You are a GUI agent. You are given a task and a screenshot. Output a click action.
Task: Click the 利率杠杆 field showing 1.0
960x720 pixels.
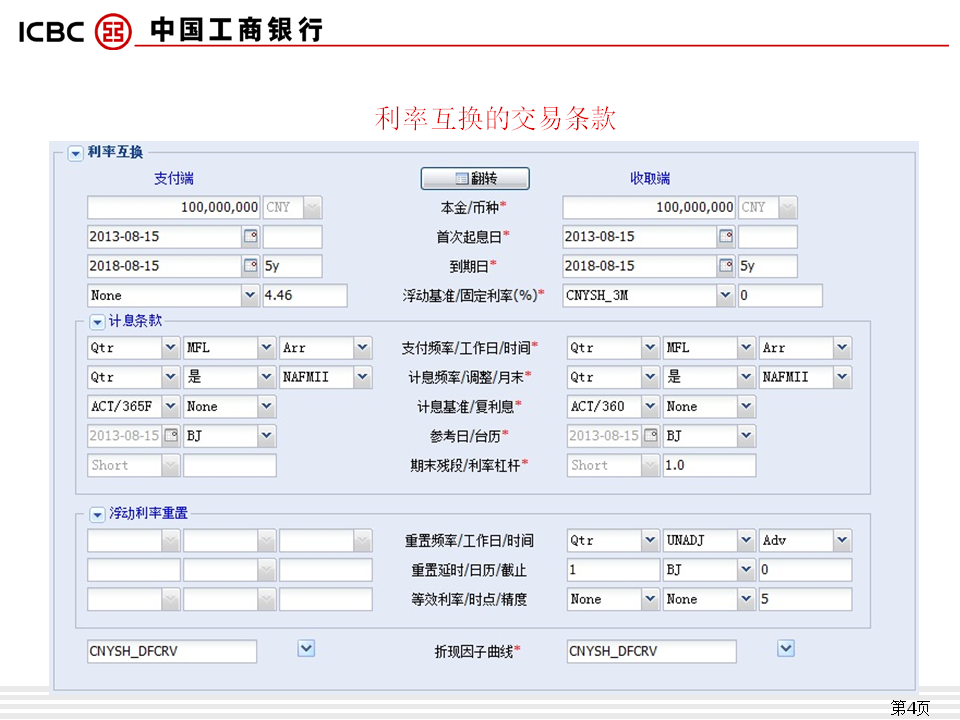click(x=709, y=465)
